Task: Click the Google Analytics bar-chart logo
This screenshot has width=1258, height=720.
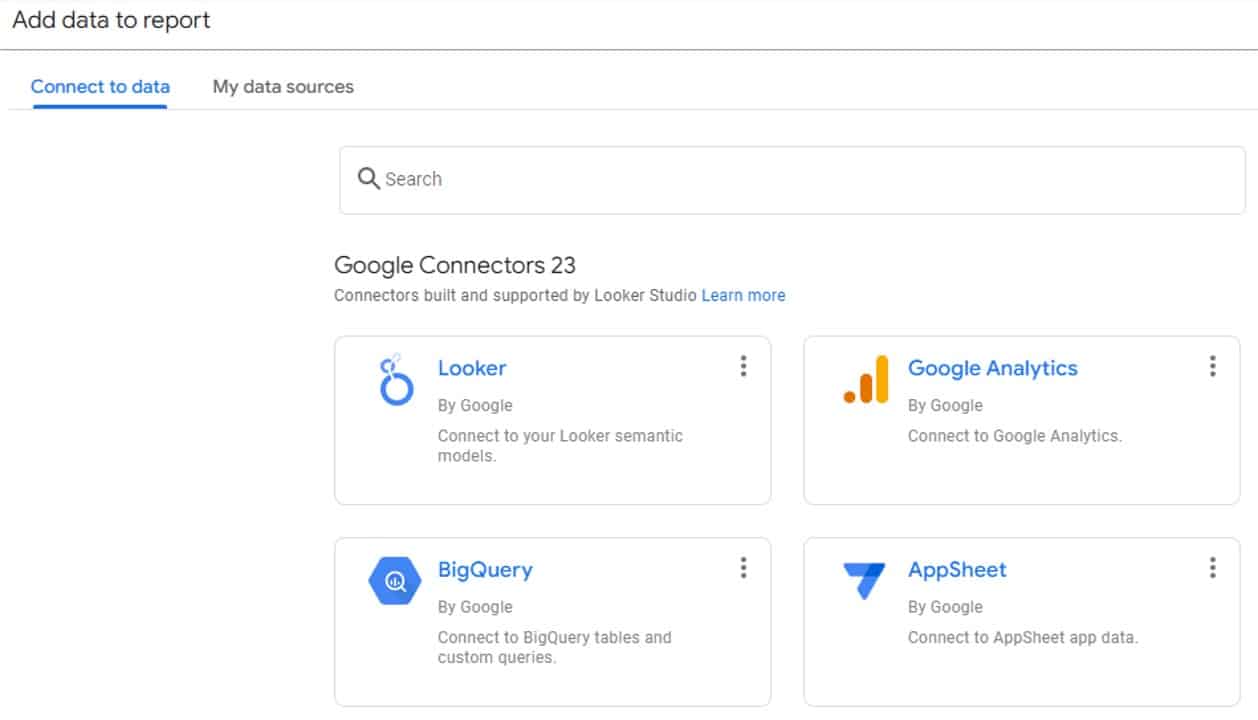Action: (x=866, y=379)
